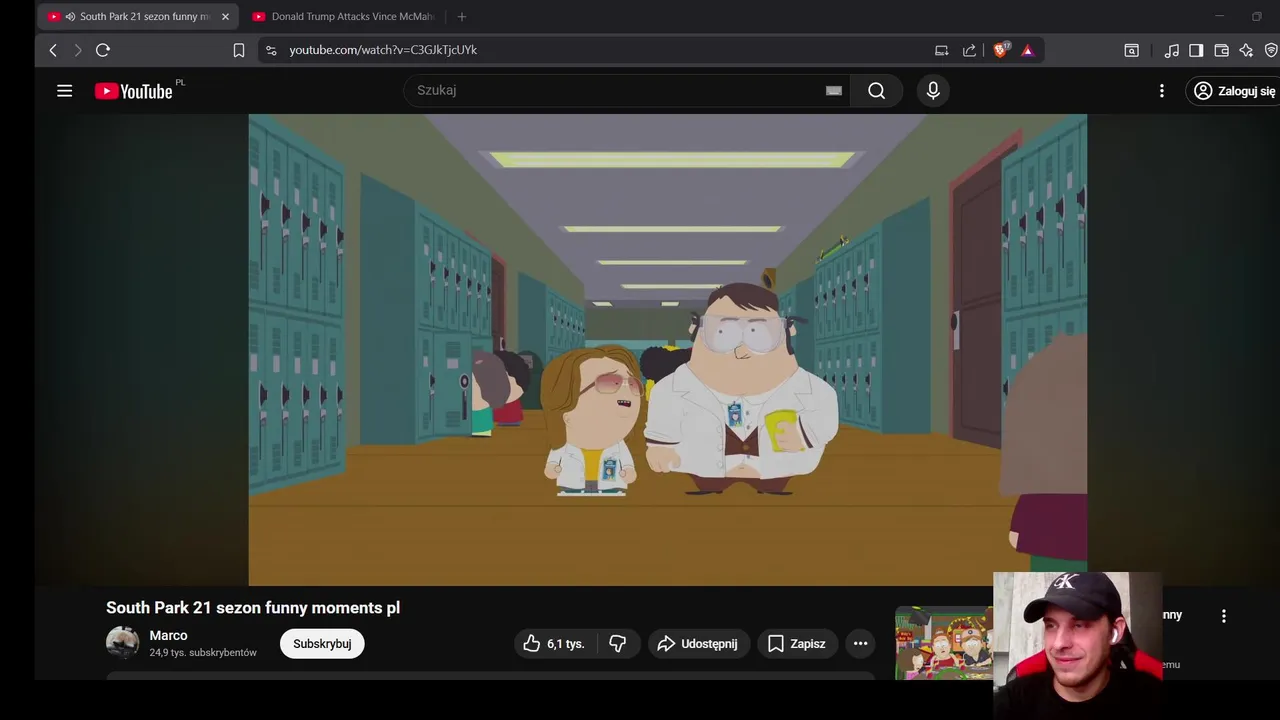Go forward with browser forward arrow
Viewport: 1280px width, 720px height.
pos(78,50)
